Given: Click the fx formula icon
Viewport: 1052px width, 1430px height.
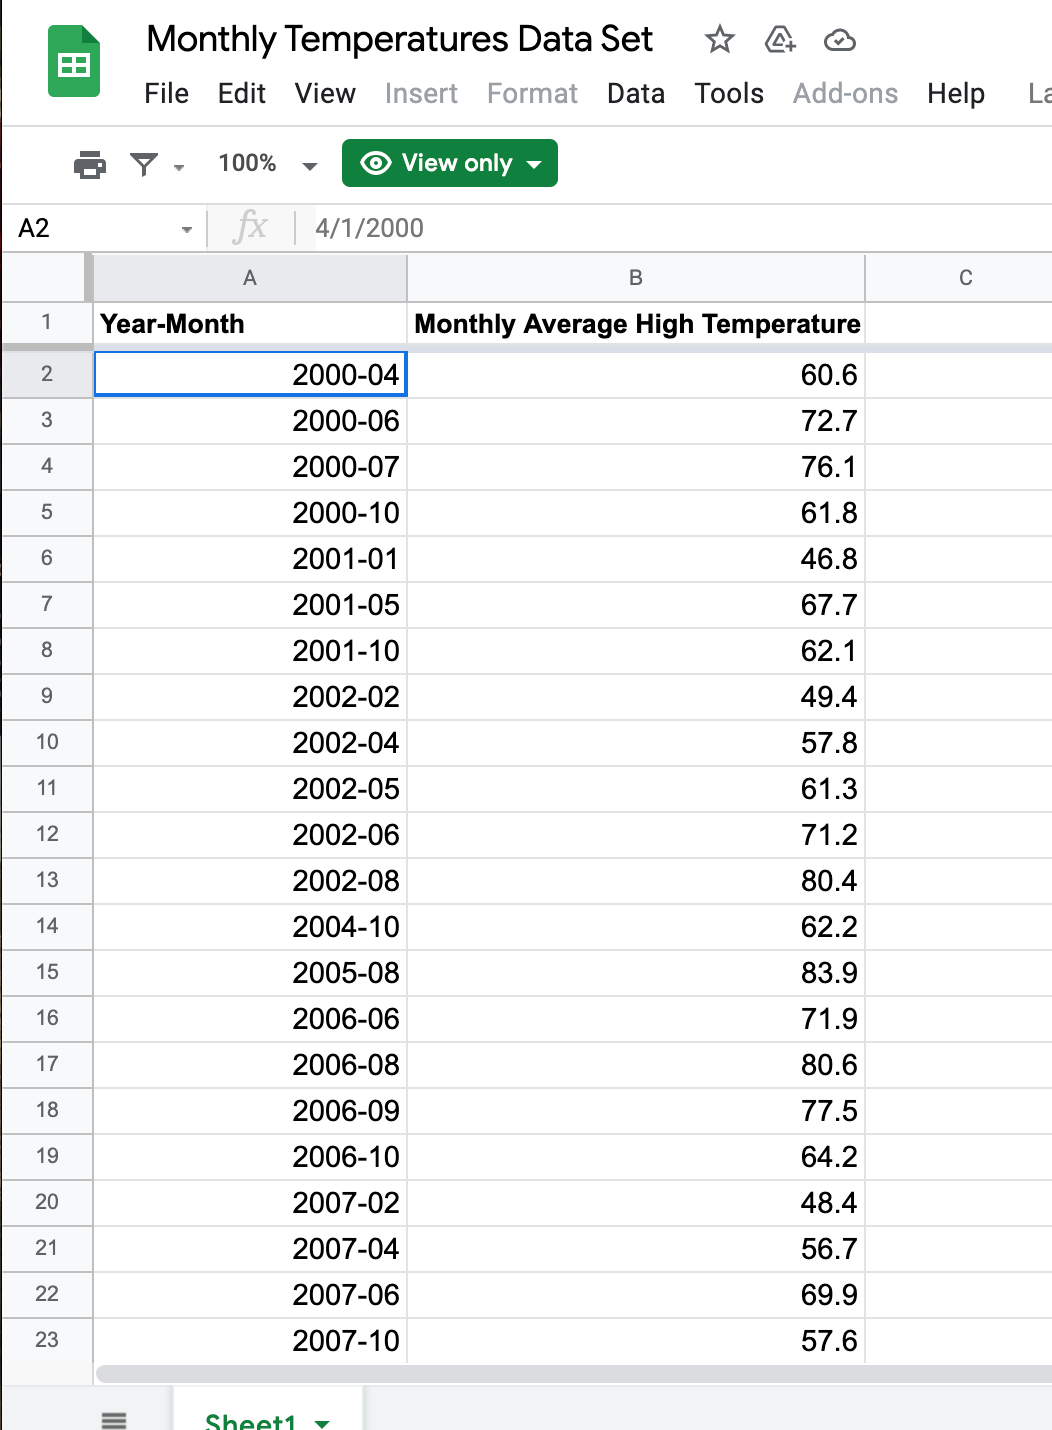Looking at the screenshot, I should pos(250,227).
